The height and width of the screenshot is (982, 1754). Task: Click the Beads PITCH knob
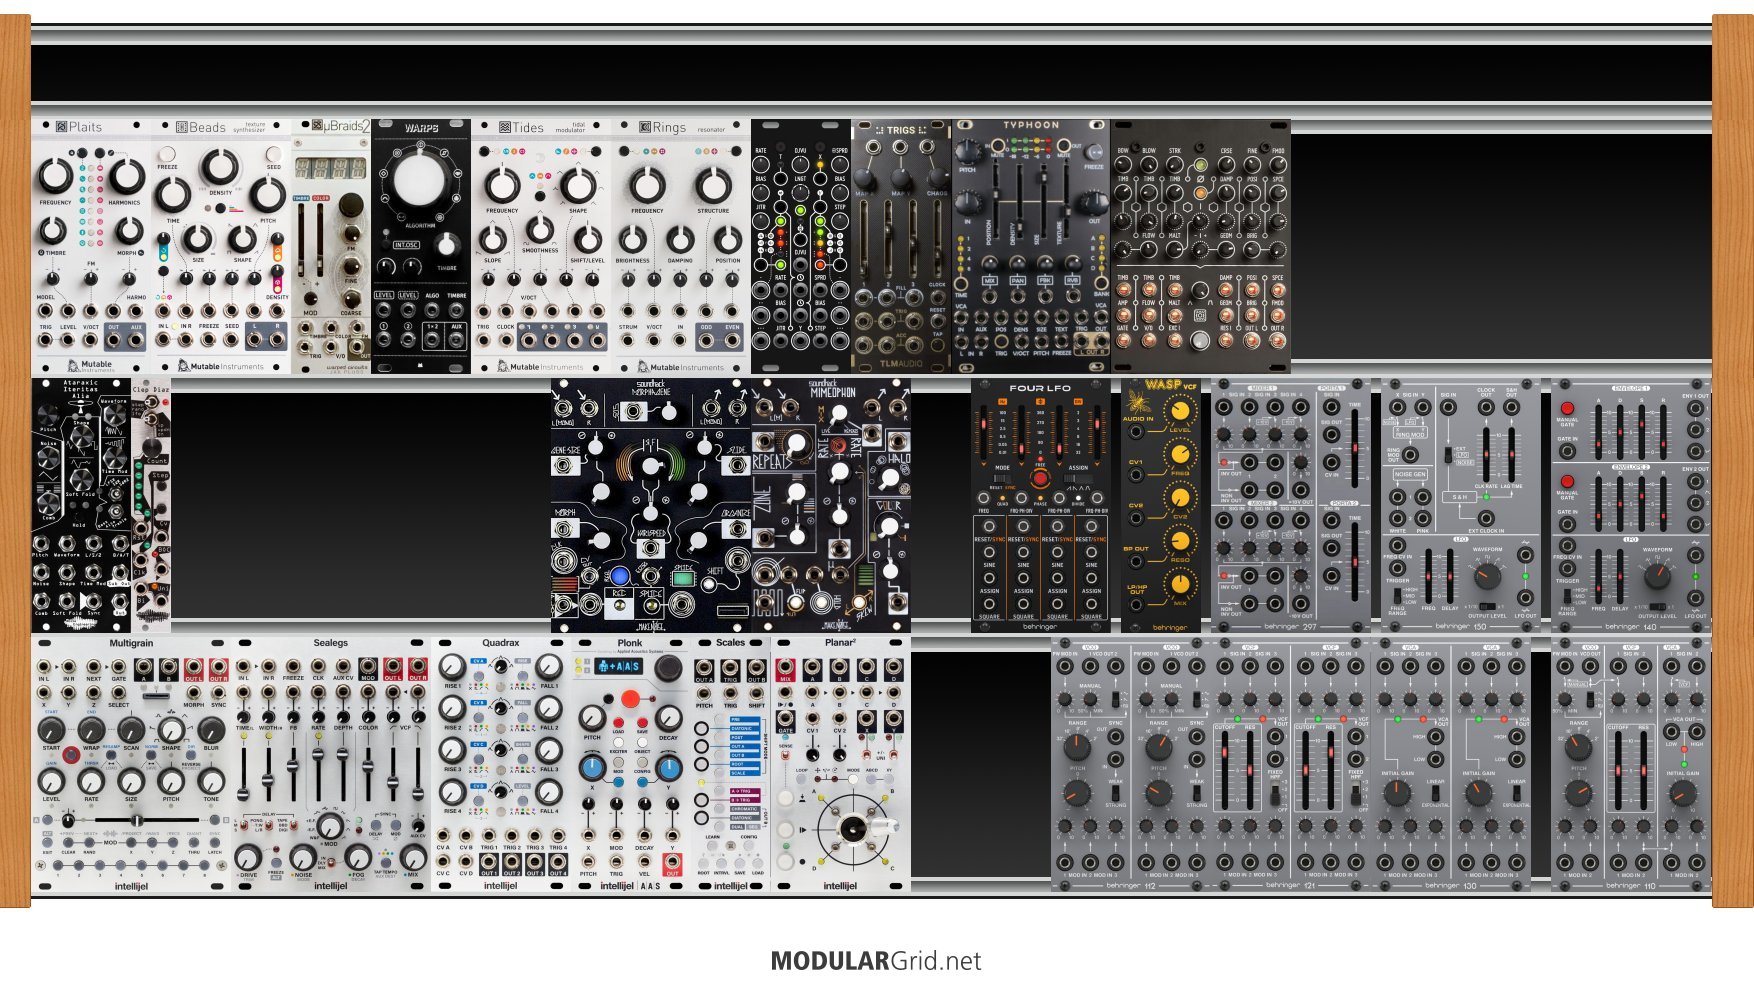[268, 195]
